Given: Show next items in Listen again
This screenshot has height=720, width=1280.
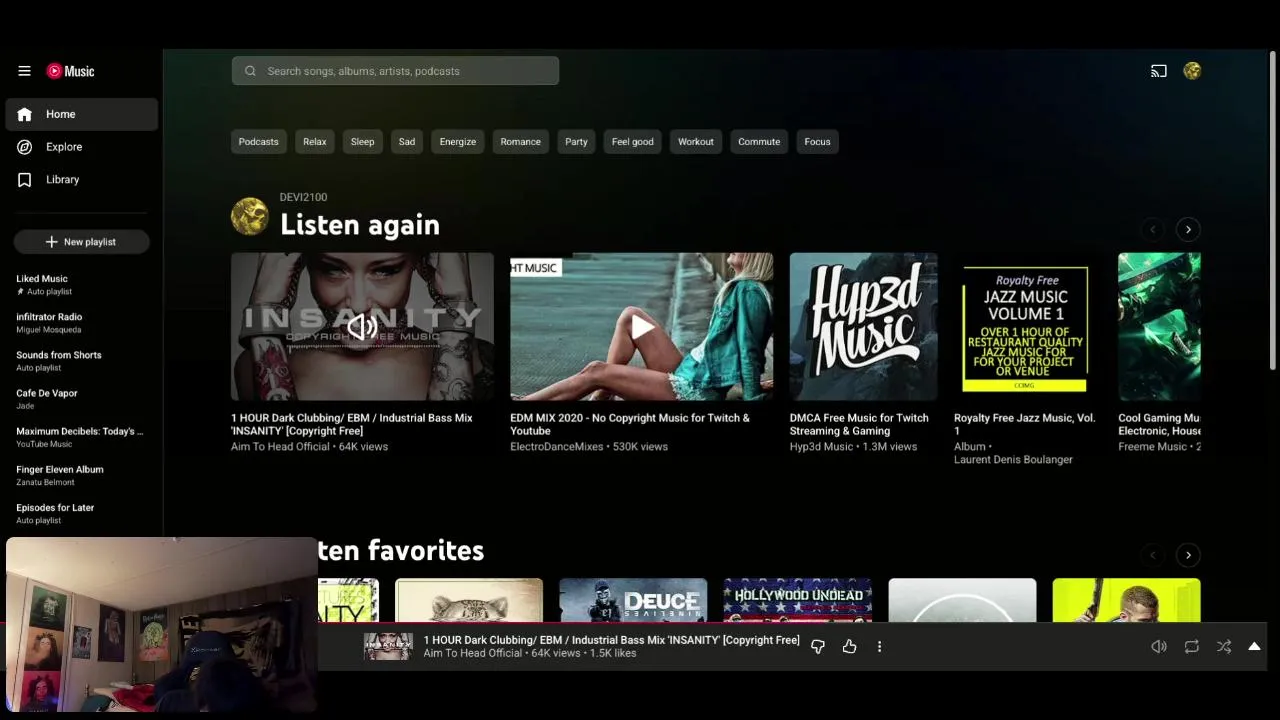Looking at the screenshot, I should 1188,230.
